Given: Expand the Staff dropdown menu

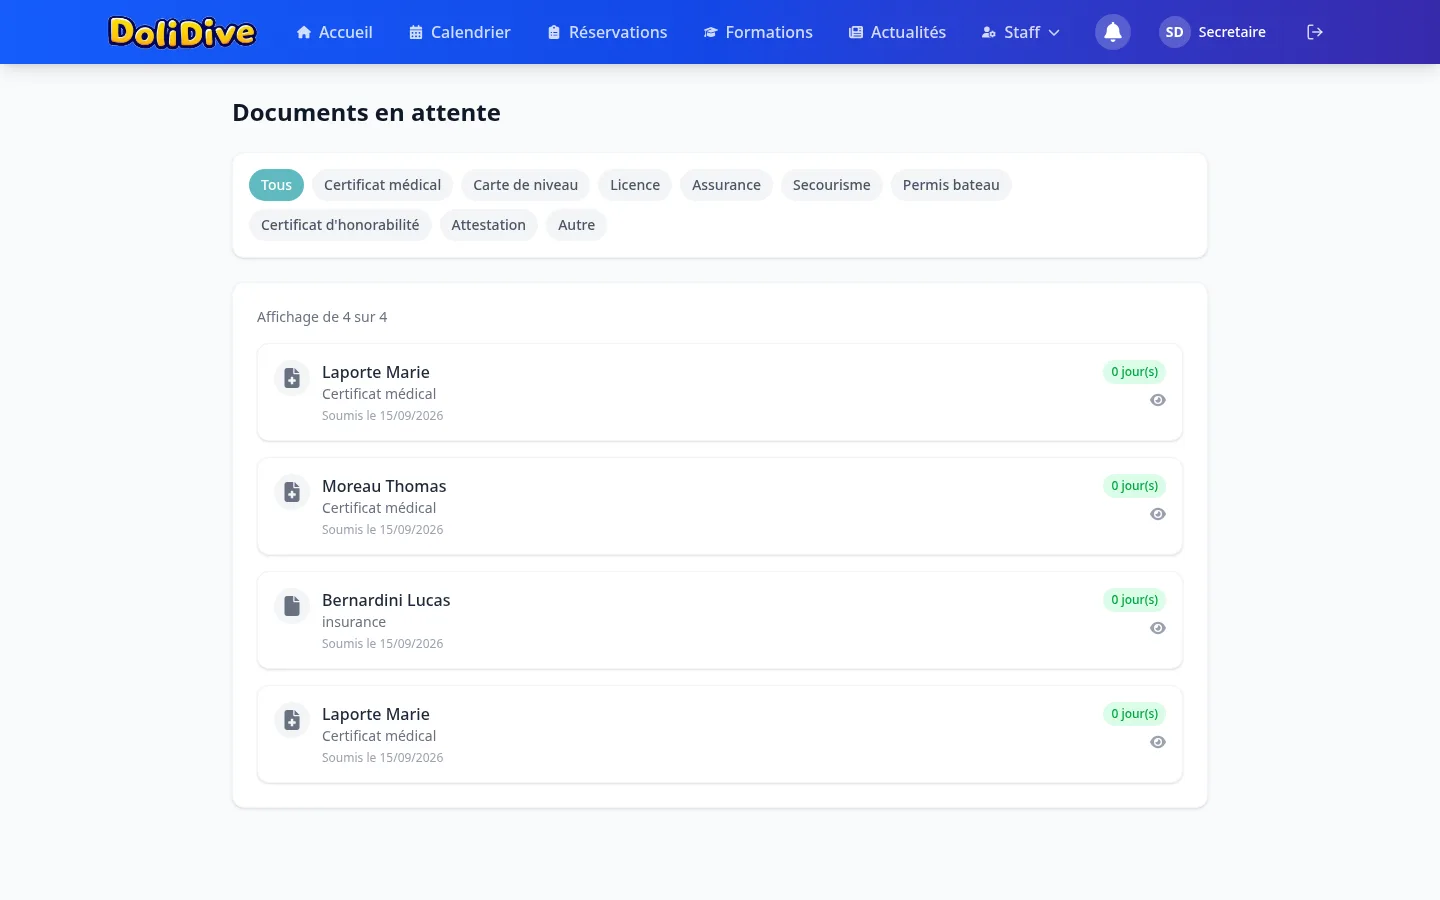Looking at the screenshot, I should [x=1020, y=32].
